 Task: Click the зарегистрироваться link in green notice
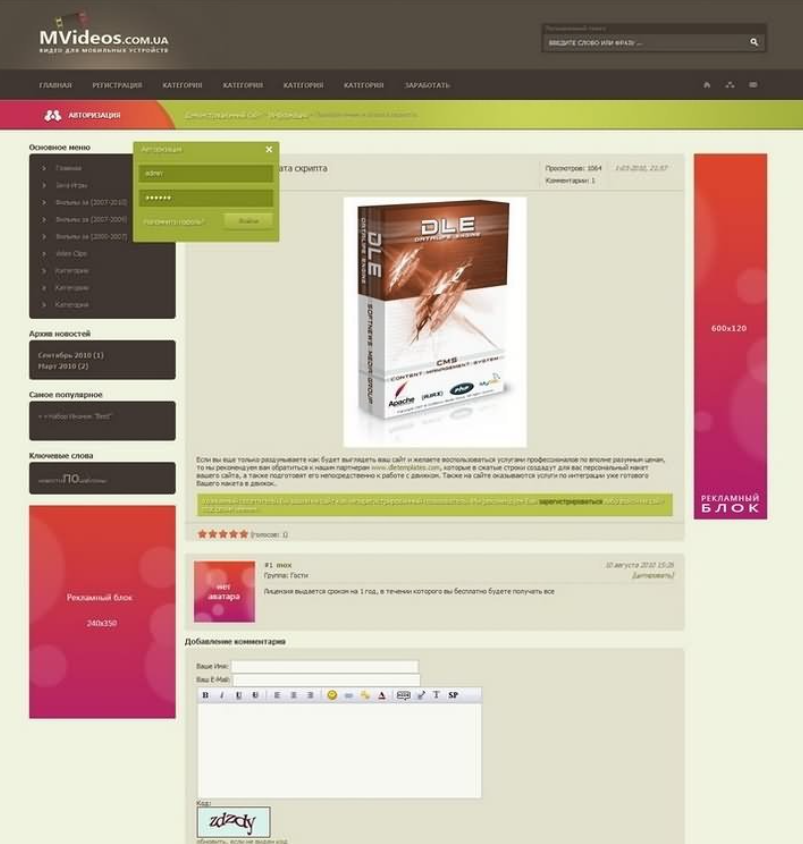tap(571, 501)
